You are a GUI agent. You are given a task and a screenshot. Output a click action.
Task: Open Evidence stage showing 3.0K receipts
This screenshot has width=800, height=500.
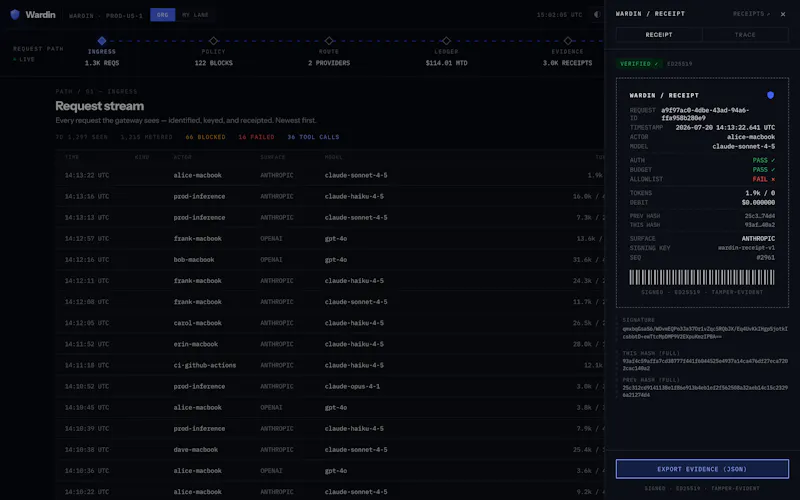click(x=567, y=57)
